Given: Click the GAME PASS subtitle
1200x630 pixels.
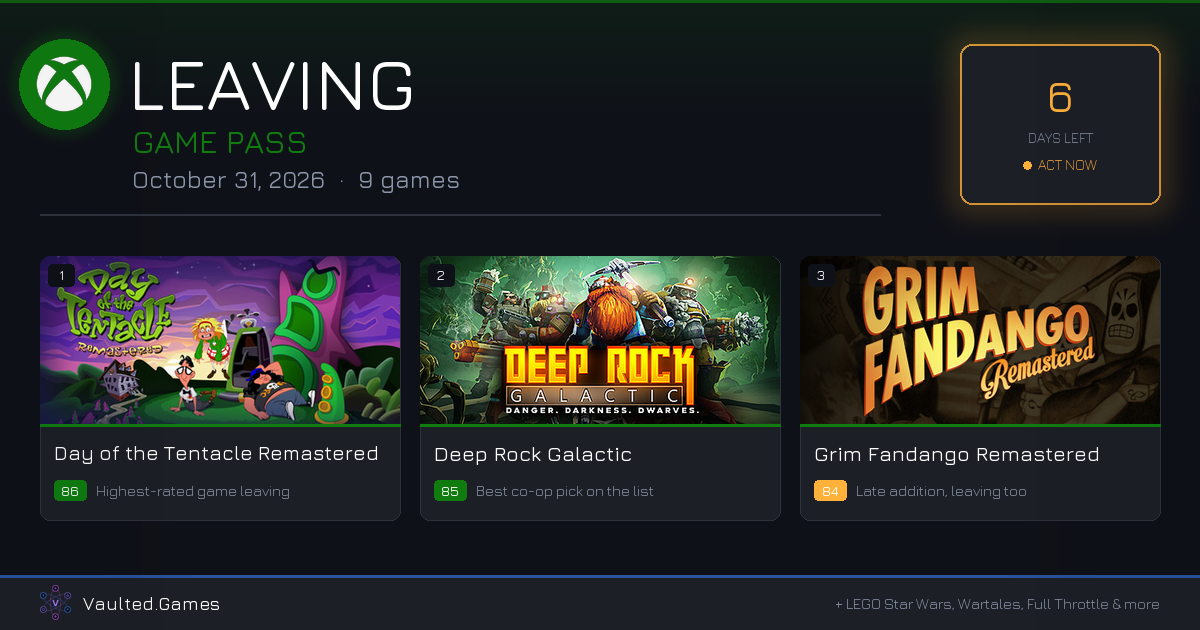Looking at the screenshot, I should click(x=220, y=142).
